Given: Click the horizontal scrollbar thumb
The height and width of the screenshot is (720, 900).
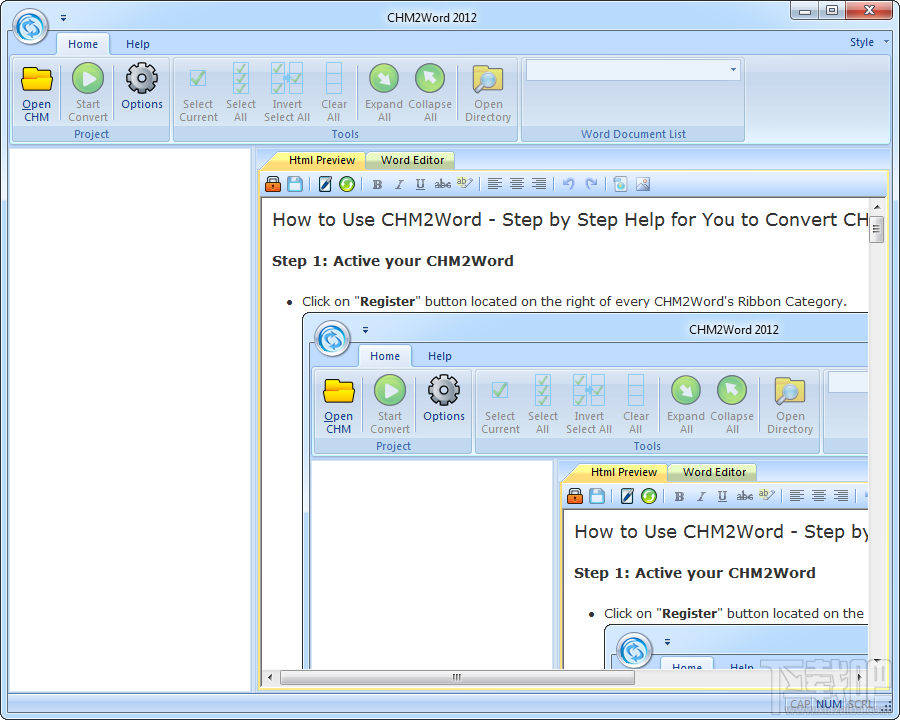Looking at the screenshot, I should (457, 678).
